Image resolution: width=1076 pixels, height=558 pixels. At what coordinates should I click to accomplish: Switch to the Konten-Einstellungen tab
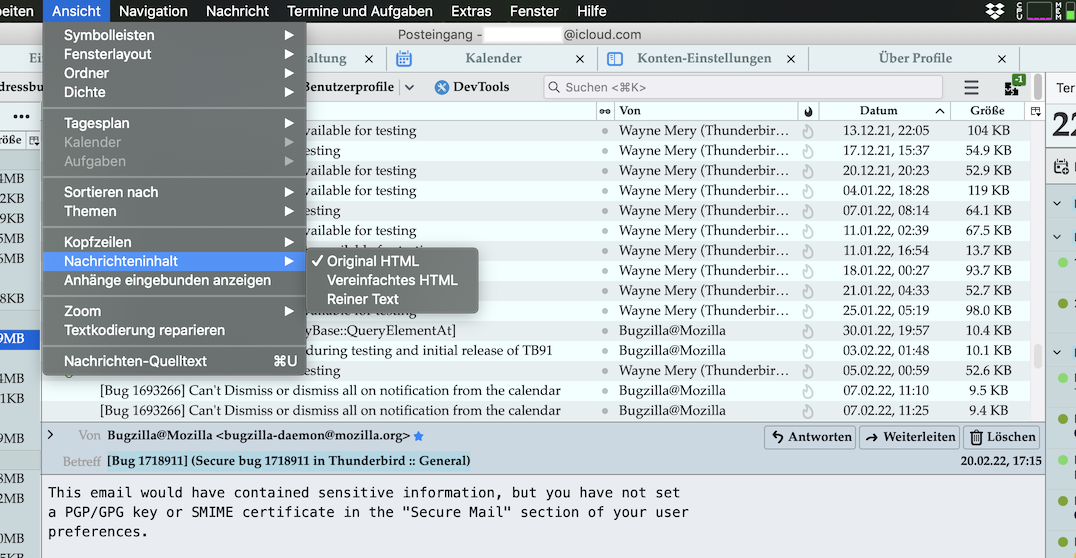click(703, 58)
